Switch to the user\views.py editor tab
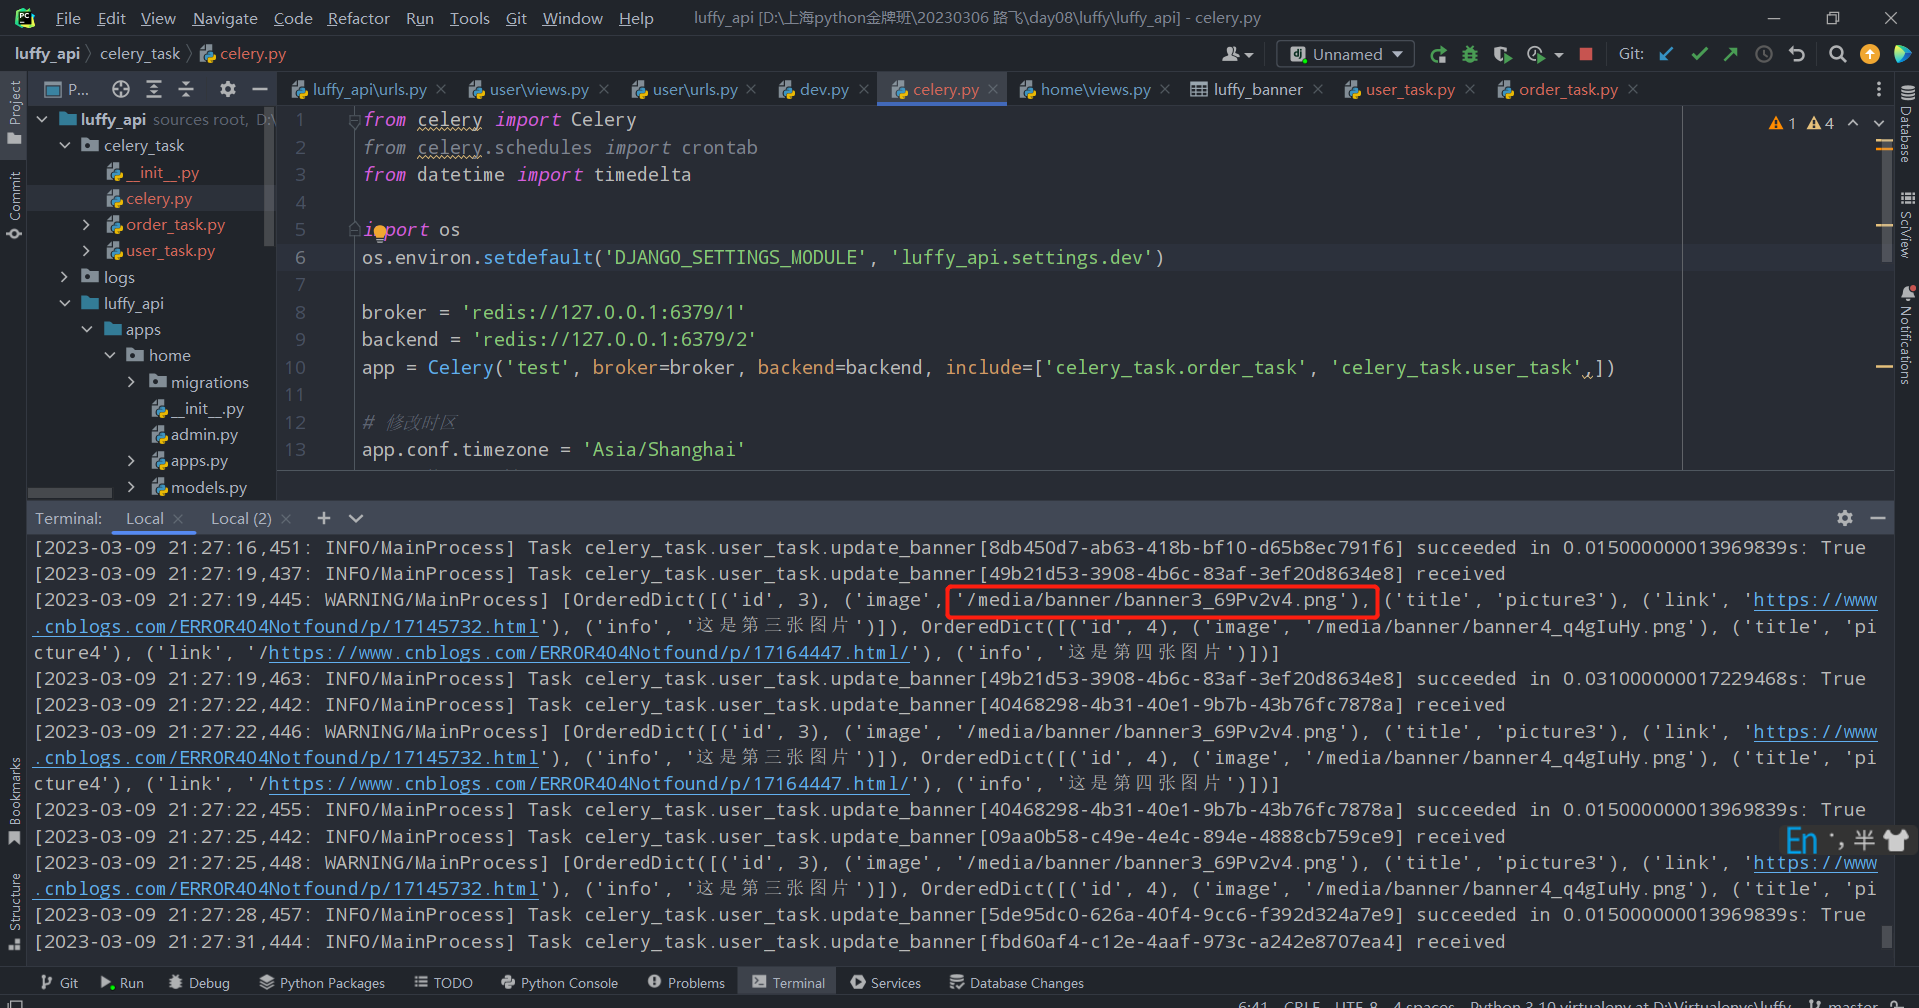Viewport: 1919px width, 1008px height. click(x=538, y=89)
